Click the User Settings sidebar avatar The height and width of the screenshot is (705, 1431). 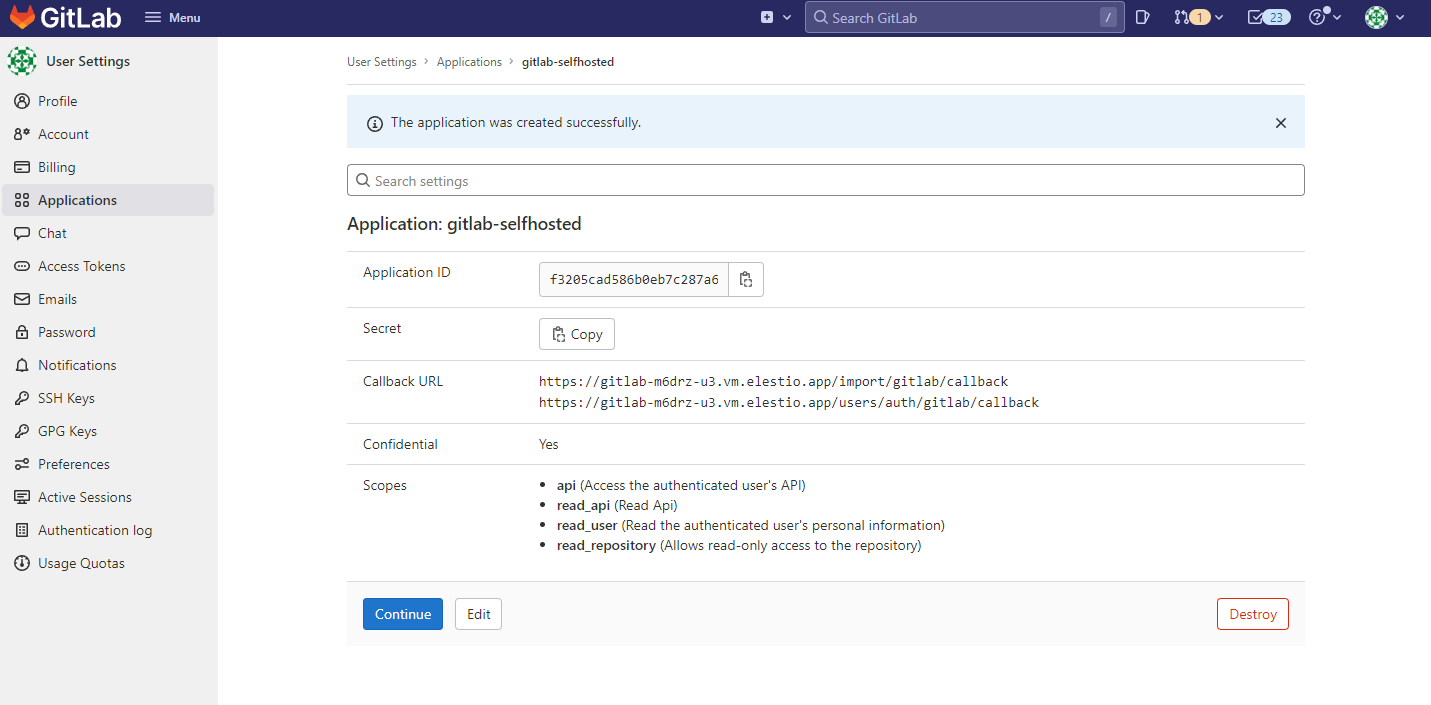point(22,61)
